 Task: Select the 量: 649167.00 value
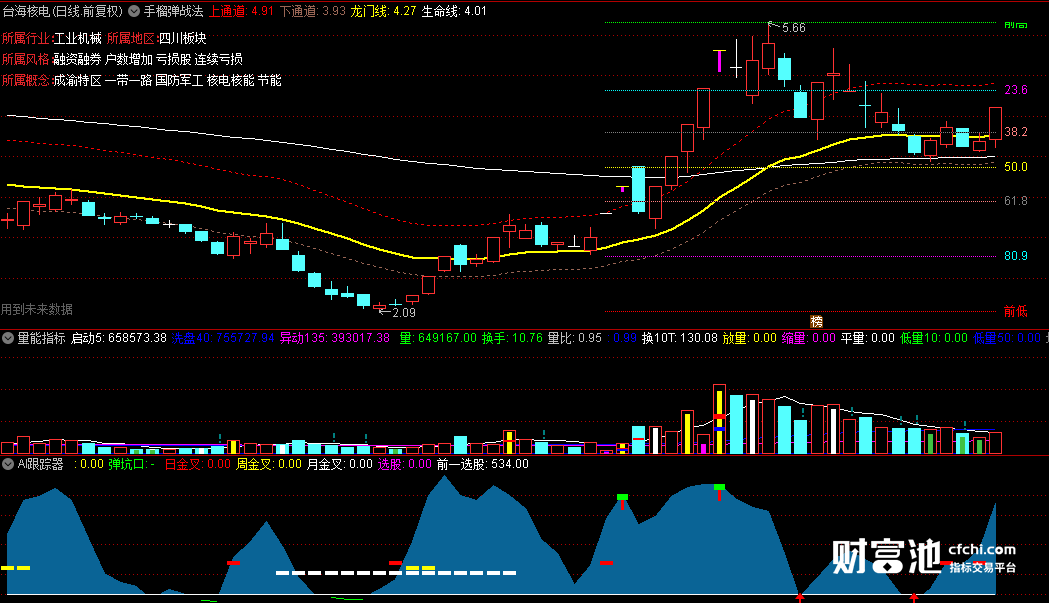click(x=438, y=338)
